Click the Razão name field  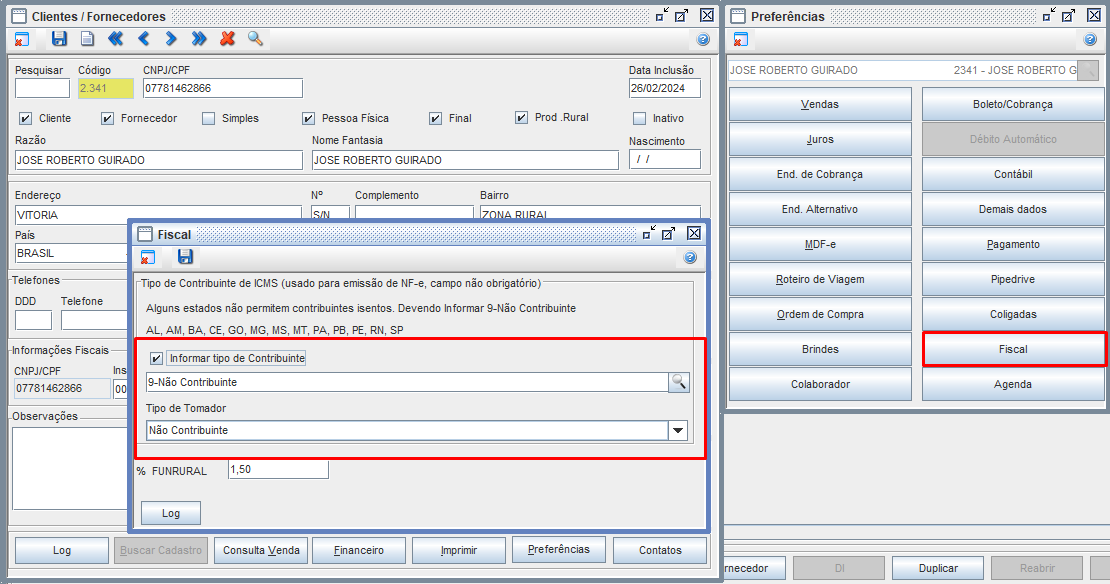[x=159, y=160]
